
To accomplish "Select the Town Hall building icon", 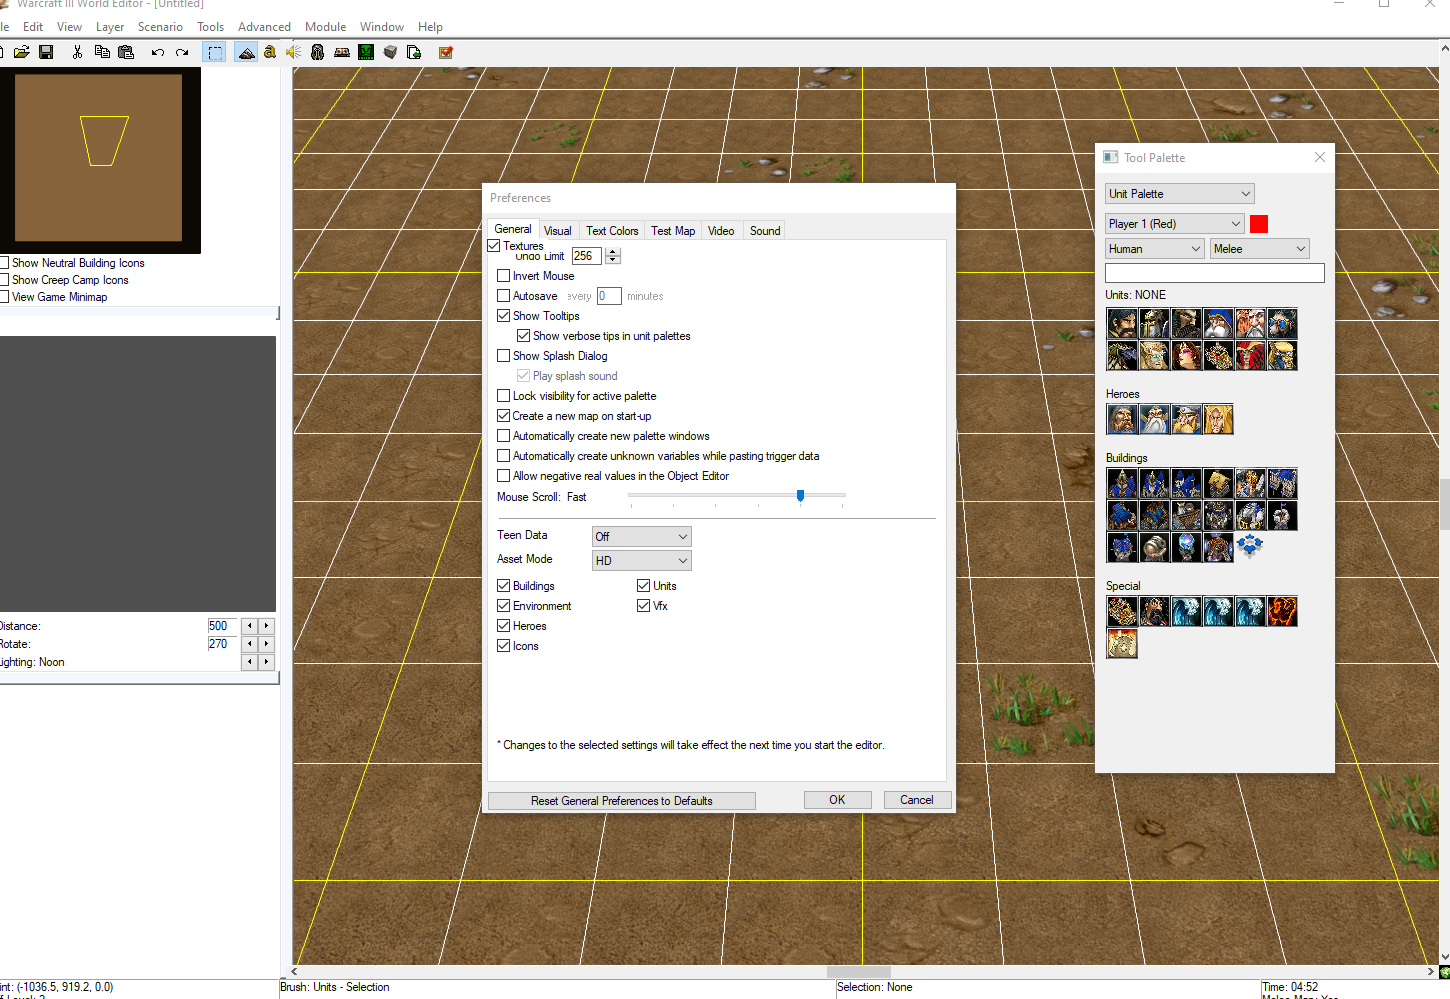I will point(1122,483).
